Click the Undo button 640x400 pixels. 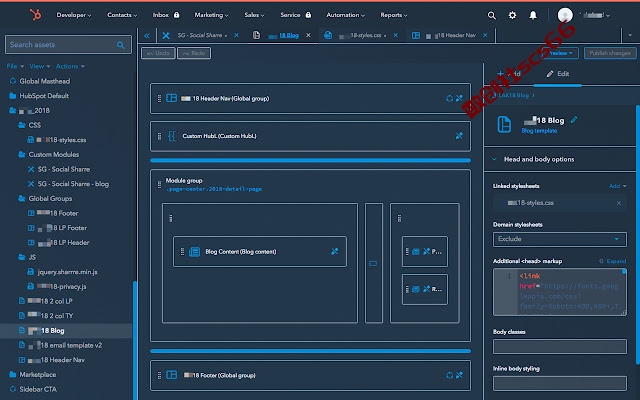coord(158,53)
